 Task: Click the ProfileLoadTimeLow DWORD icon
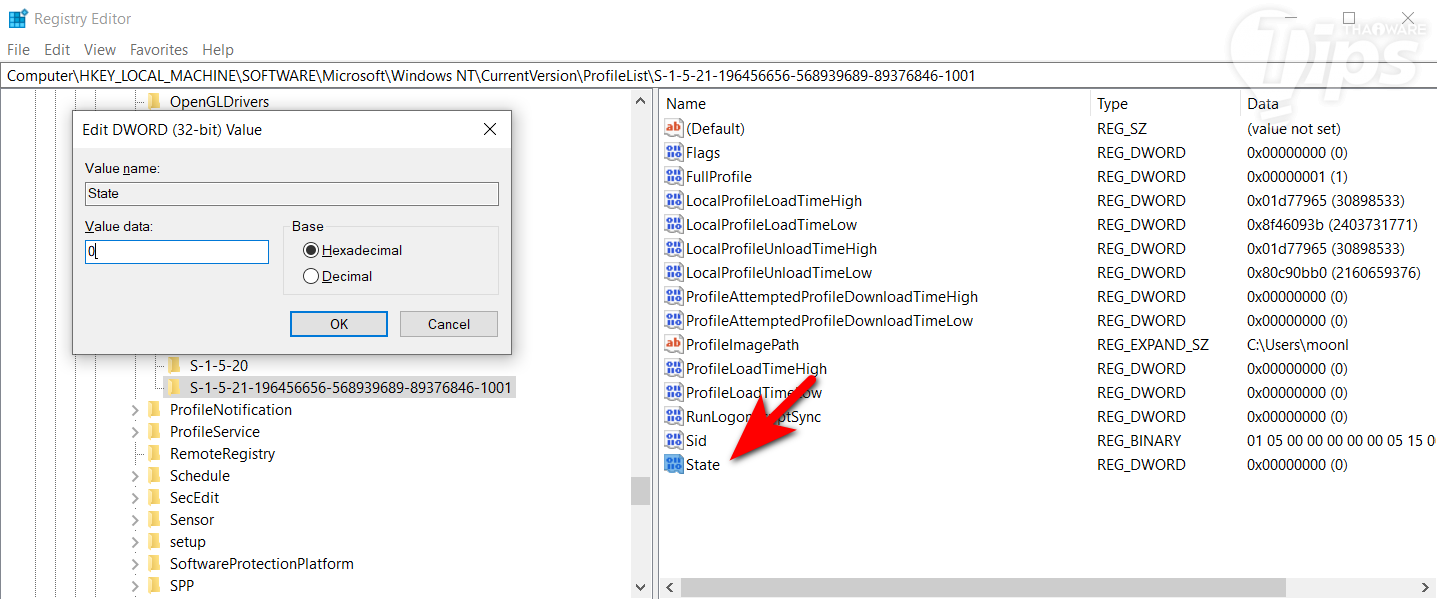[x=674, y=392]
